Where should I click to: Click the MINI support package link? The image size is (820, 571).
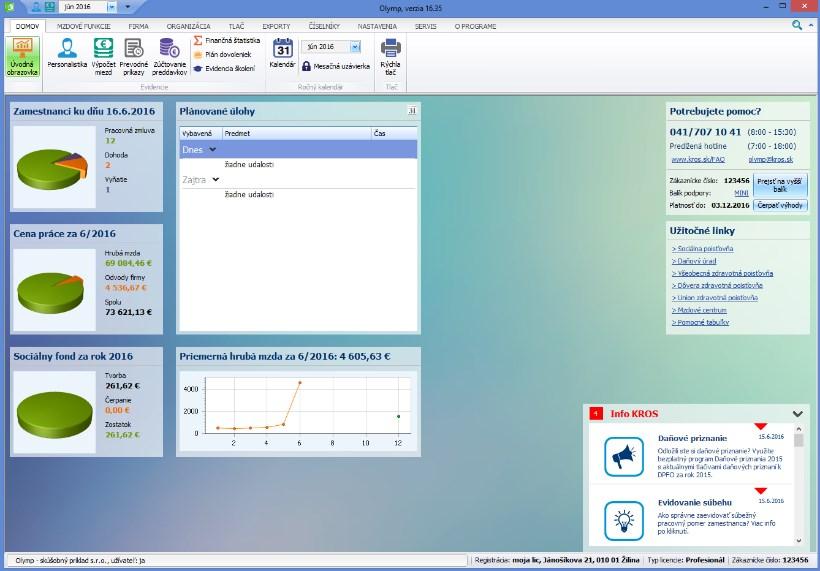(741, 193)
